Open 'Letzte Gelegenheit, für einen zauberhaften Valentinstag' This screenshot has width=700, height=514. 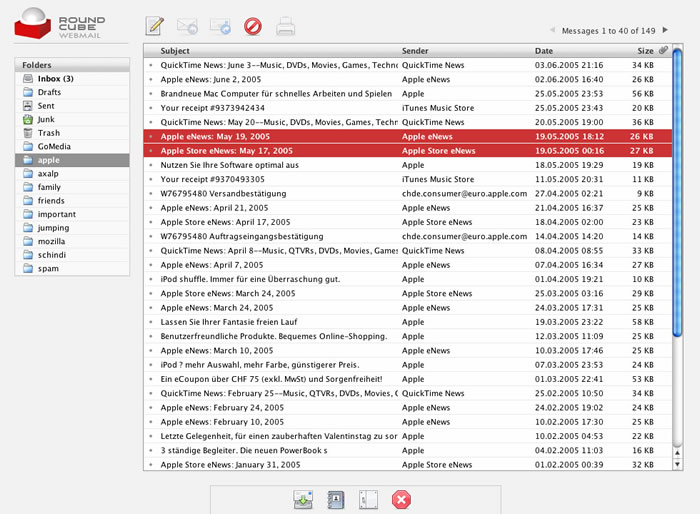coord(408,437)
